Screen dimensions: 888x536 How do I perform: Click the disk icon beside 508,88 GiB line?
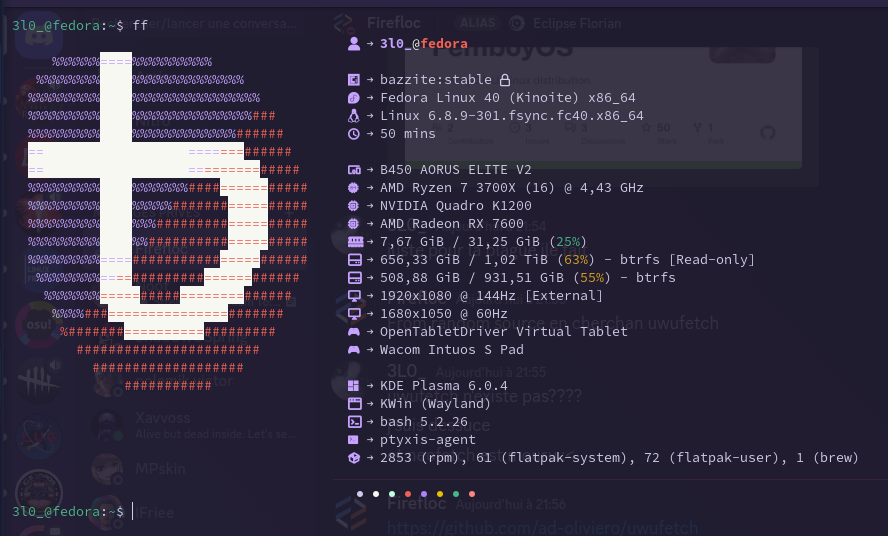coord(355,278)
